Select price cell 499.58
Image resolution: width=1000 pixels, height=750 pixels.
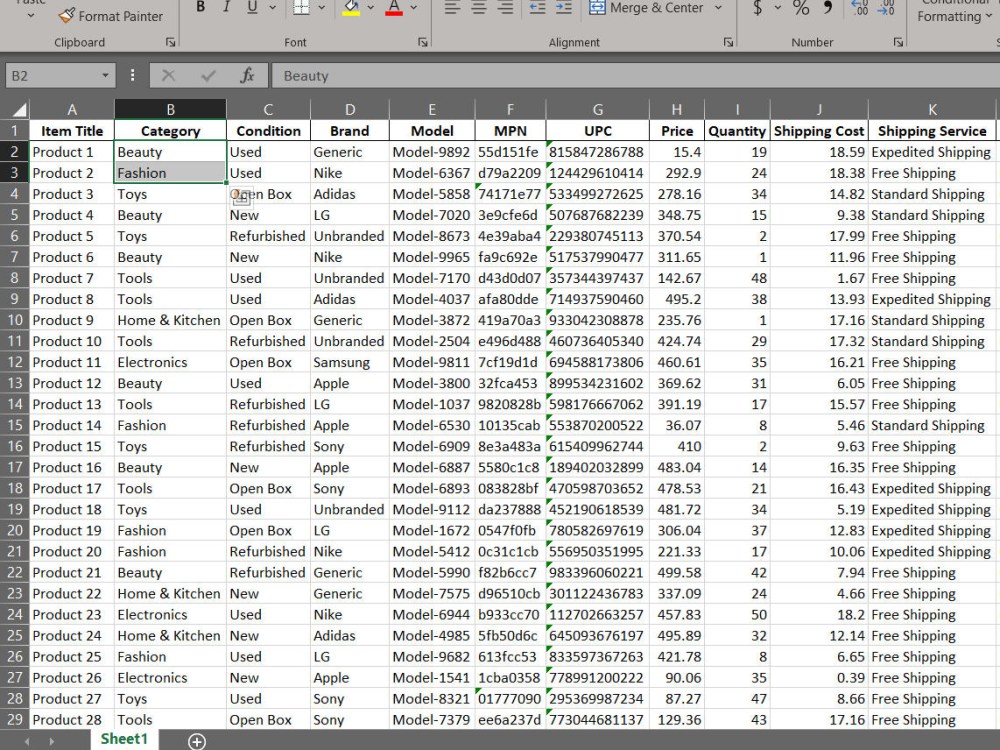(x=677, y=573)
